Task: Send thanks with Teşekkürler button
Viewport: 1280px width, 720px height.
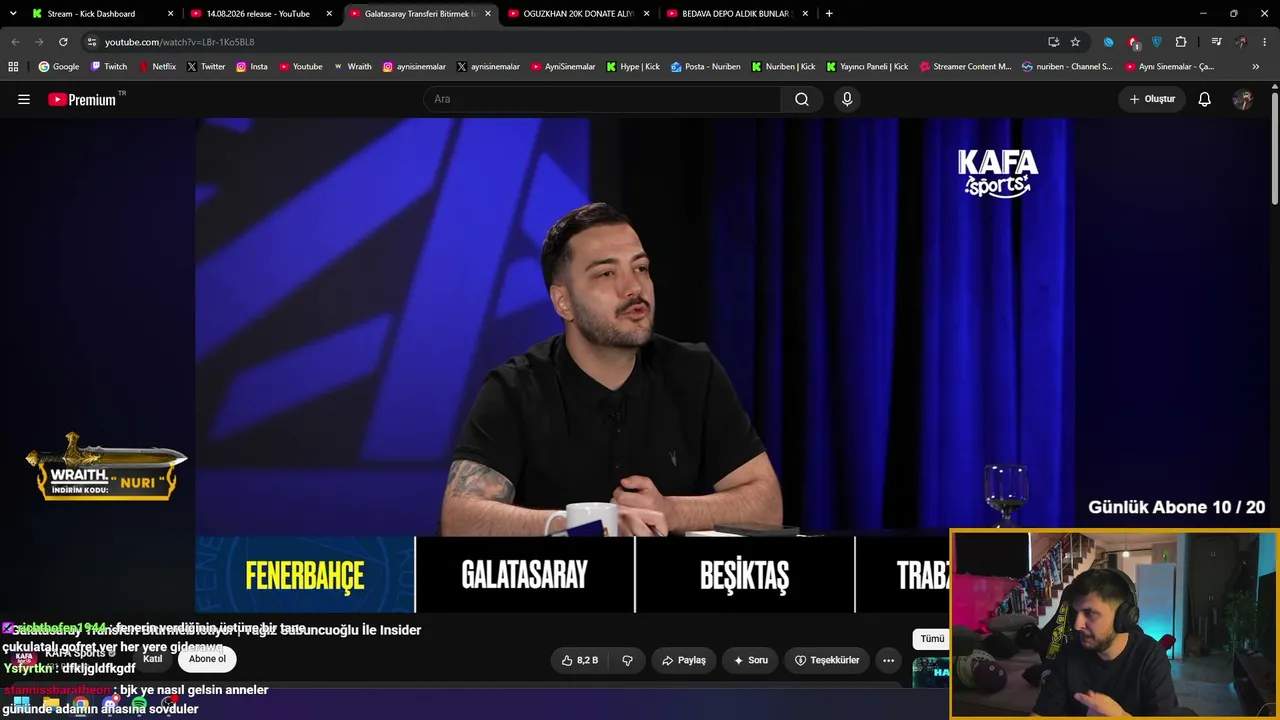Action: coord(827,660)
